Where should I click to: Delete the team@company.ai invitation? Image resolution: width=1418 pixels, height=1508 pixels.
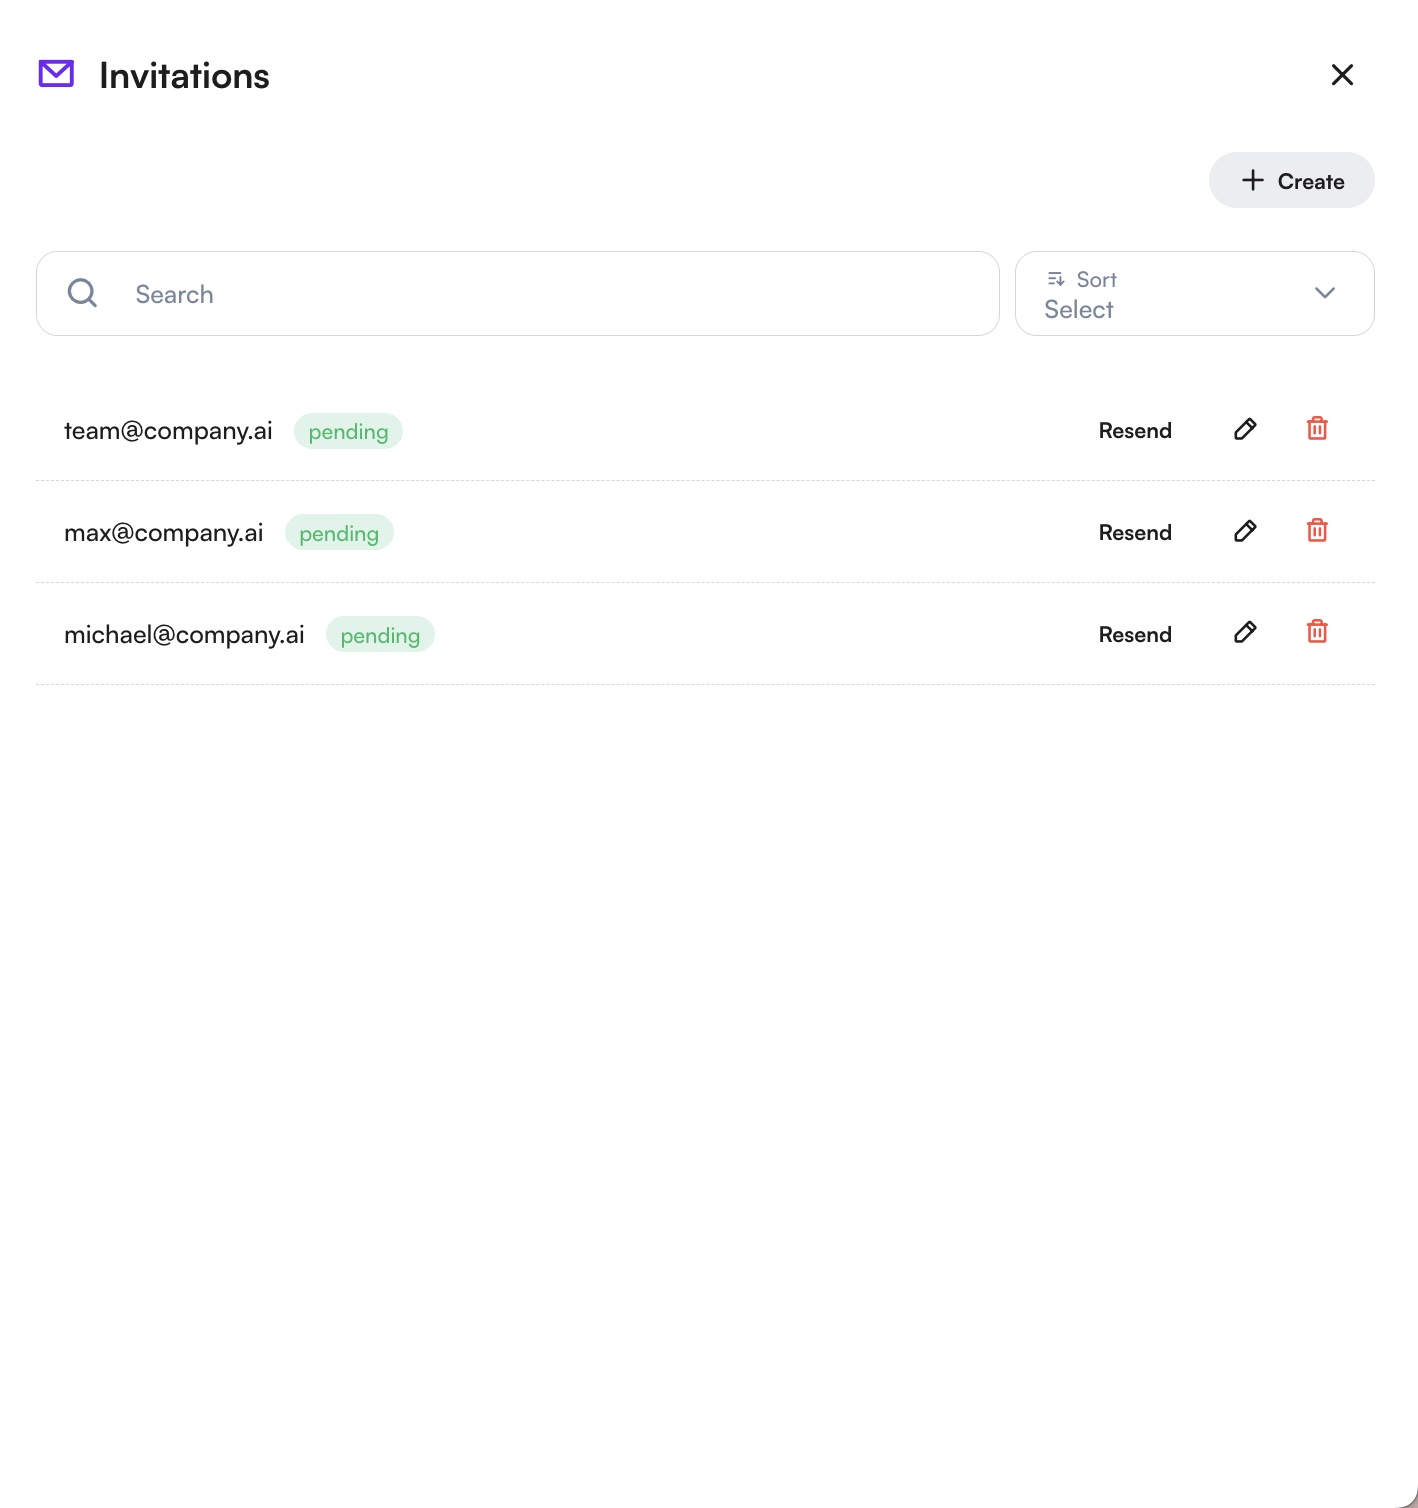pos(1317,429)
